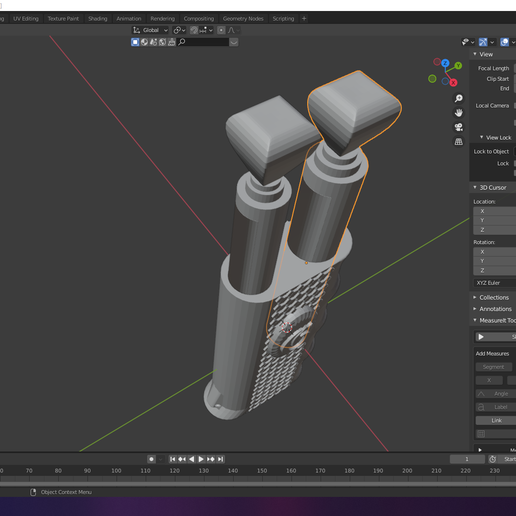Switch to Geometry Nodes workspace tab
516x516 pixels.
(x=243, y=19)
